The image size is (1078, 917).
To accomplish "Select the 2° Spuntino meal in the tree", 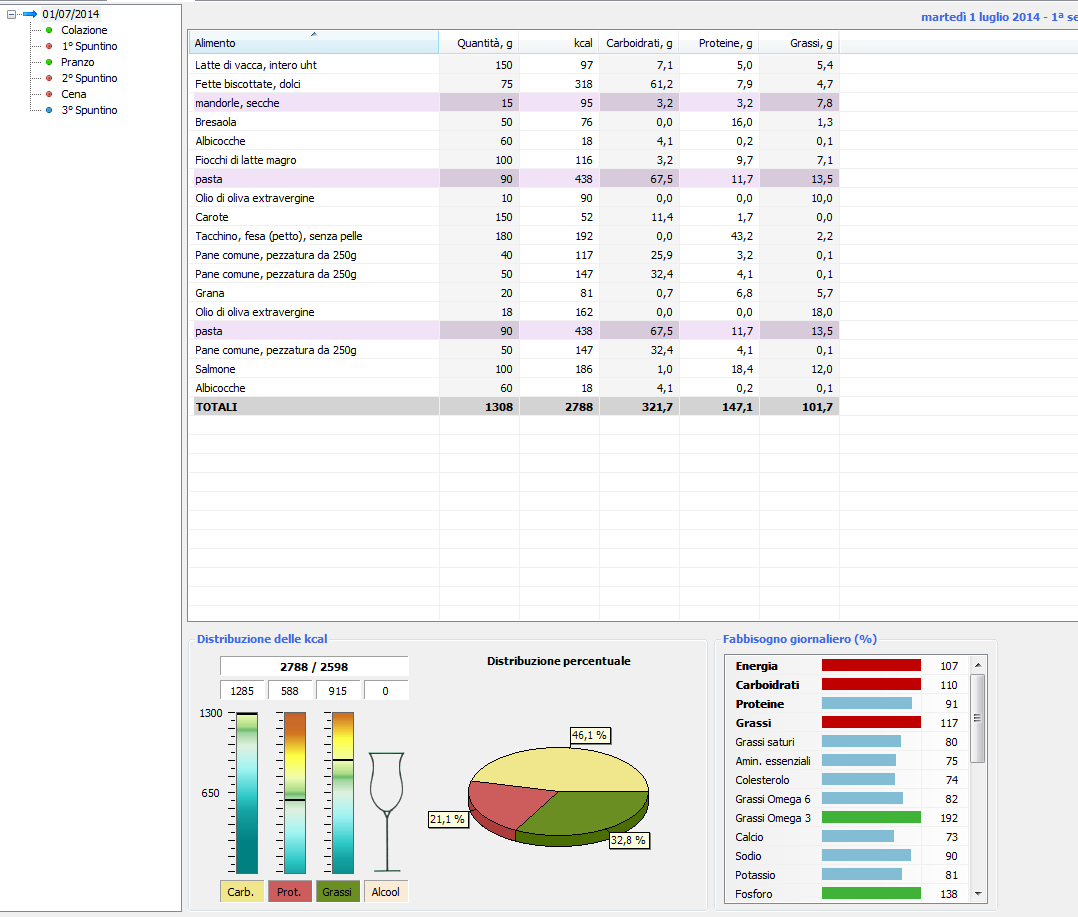I will (x=89, y=78).
